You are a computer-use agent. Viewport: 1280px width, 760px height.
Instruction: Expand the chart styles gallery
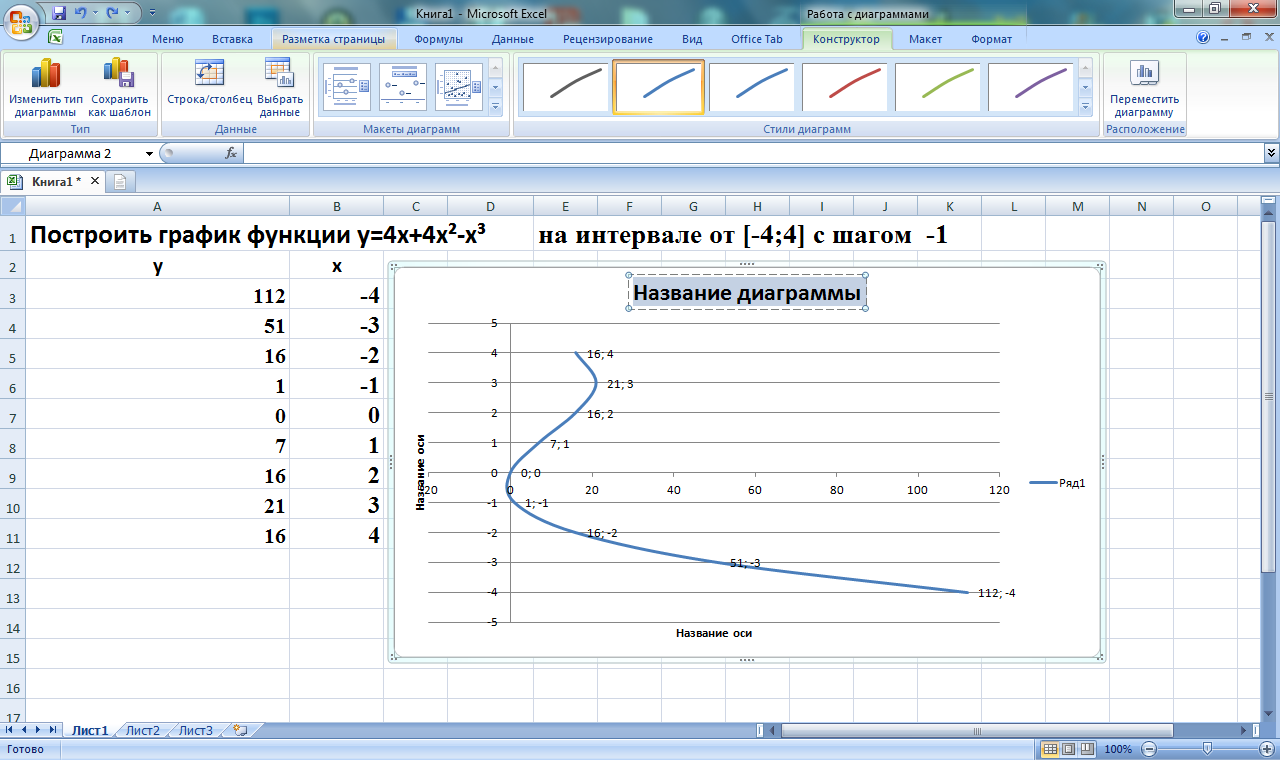point(1085,106)
